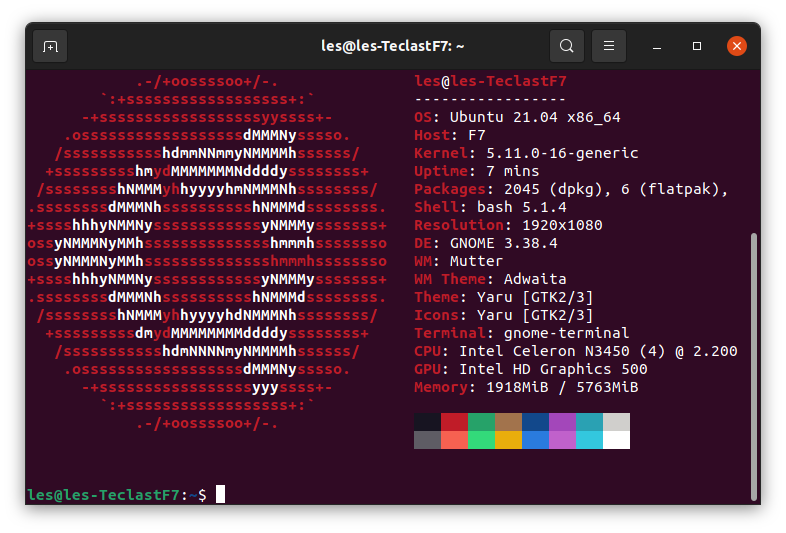Click the Uptime: 7 mins line

tap(477, 171)
